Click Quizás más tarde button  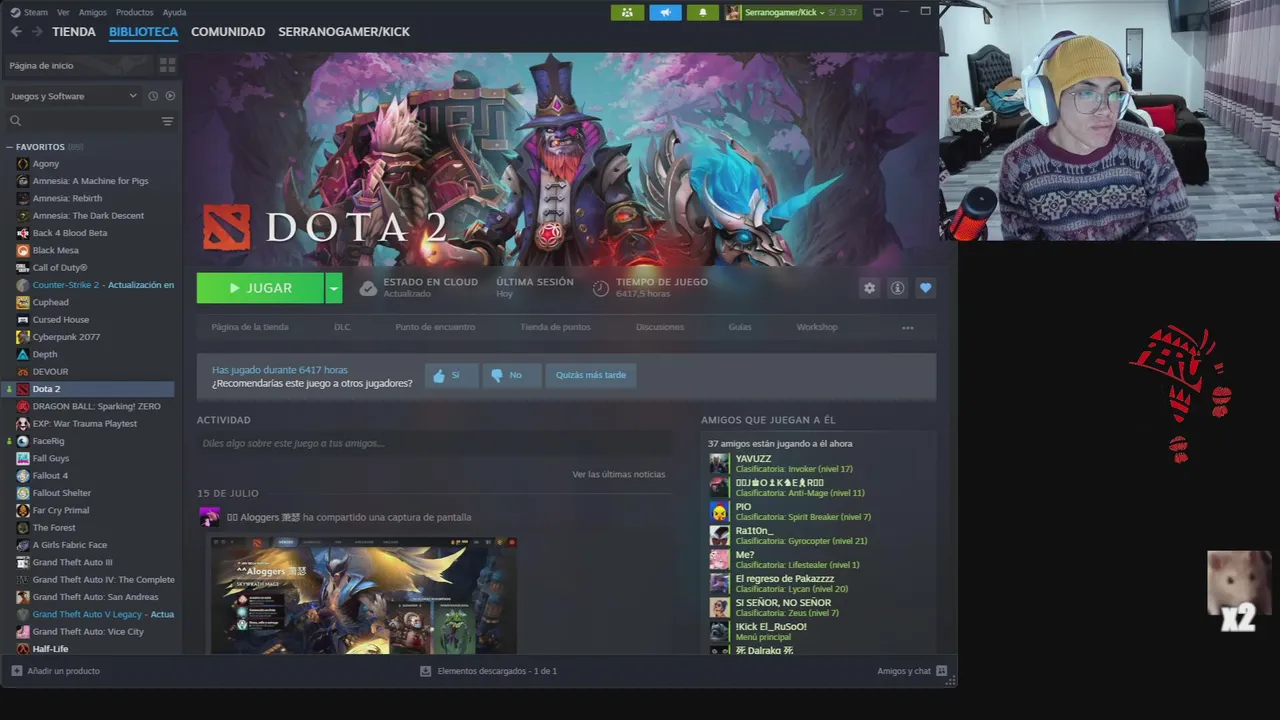pos(591,375)
